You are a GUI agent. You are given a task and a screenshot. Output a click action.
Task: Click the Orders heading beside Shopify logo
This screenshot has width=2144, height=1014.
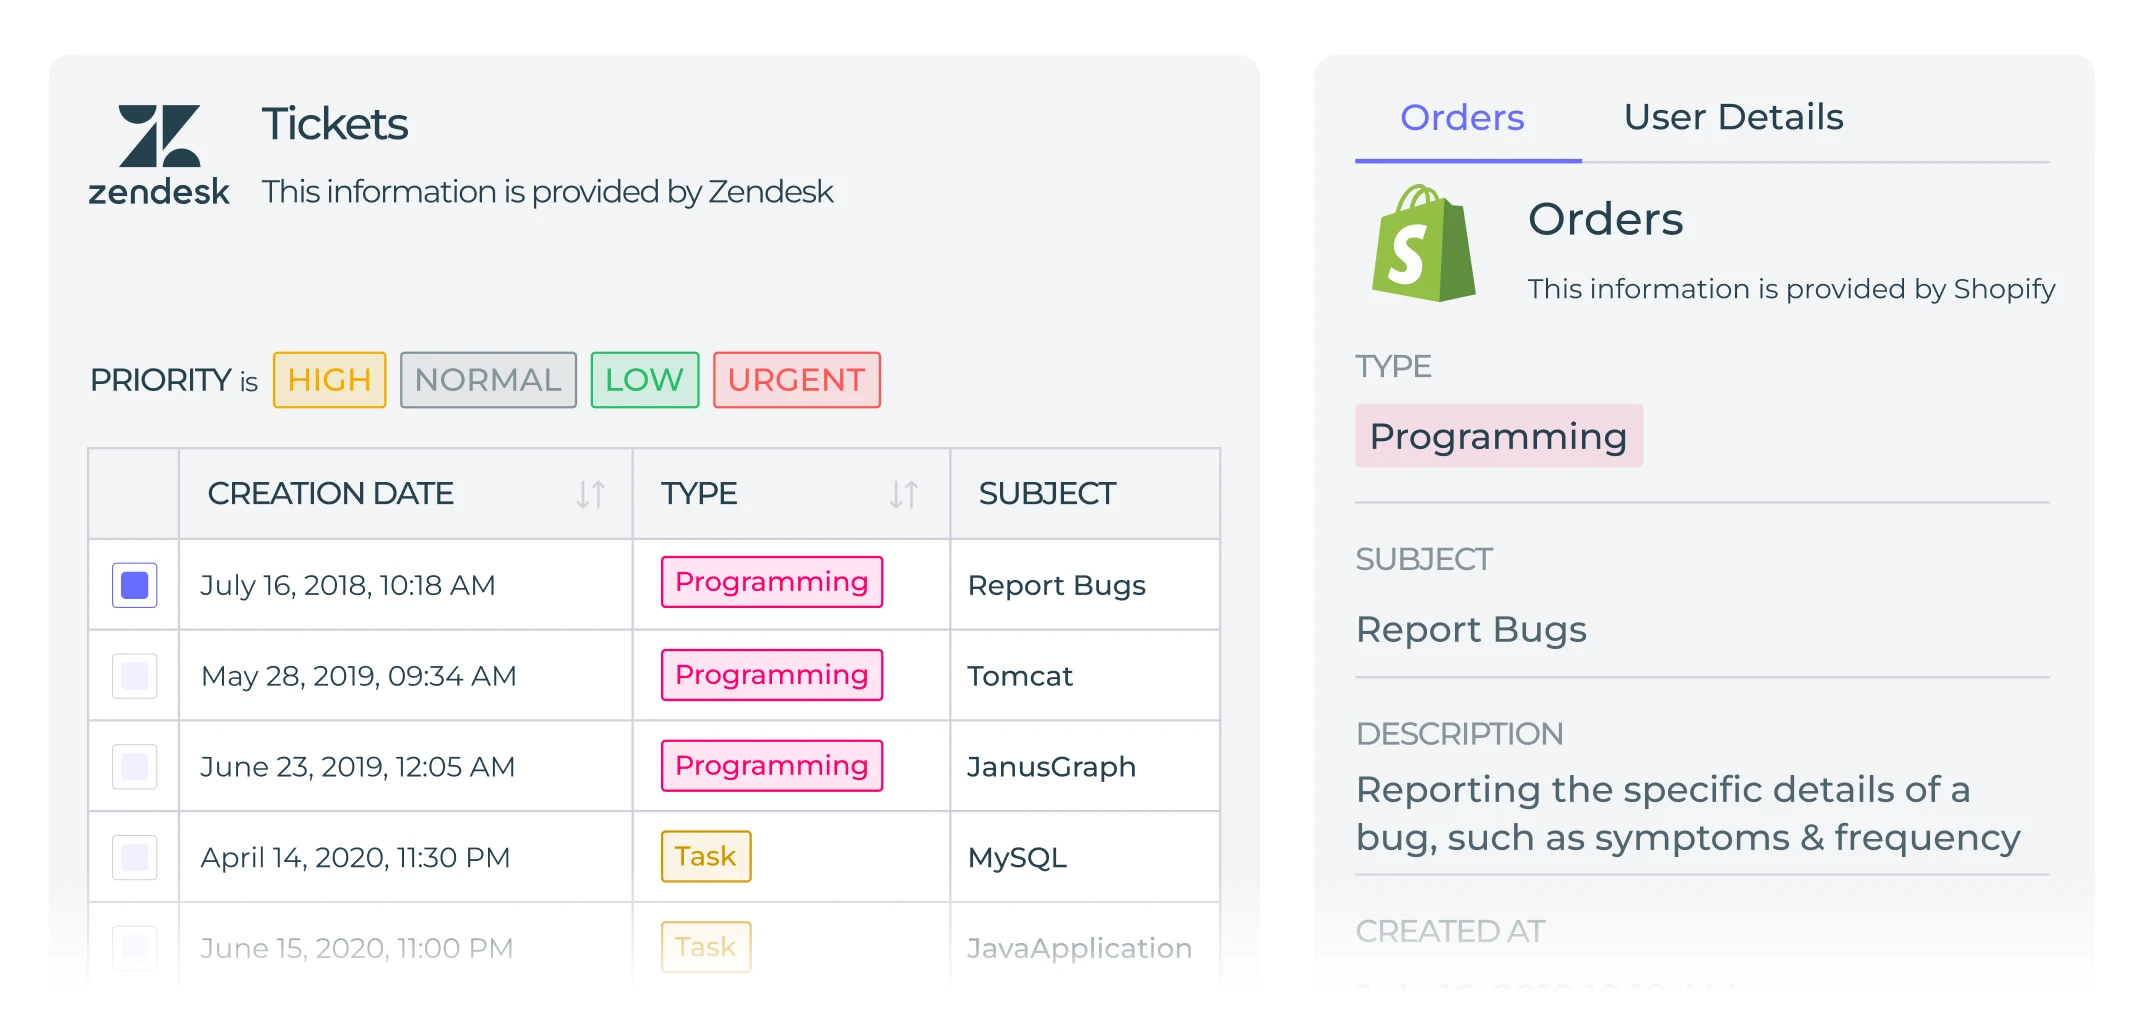click(x=1605, y=219)
